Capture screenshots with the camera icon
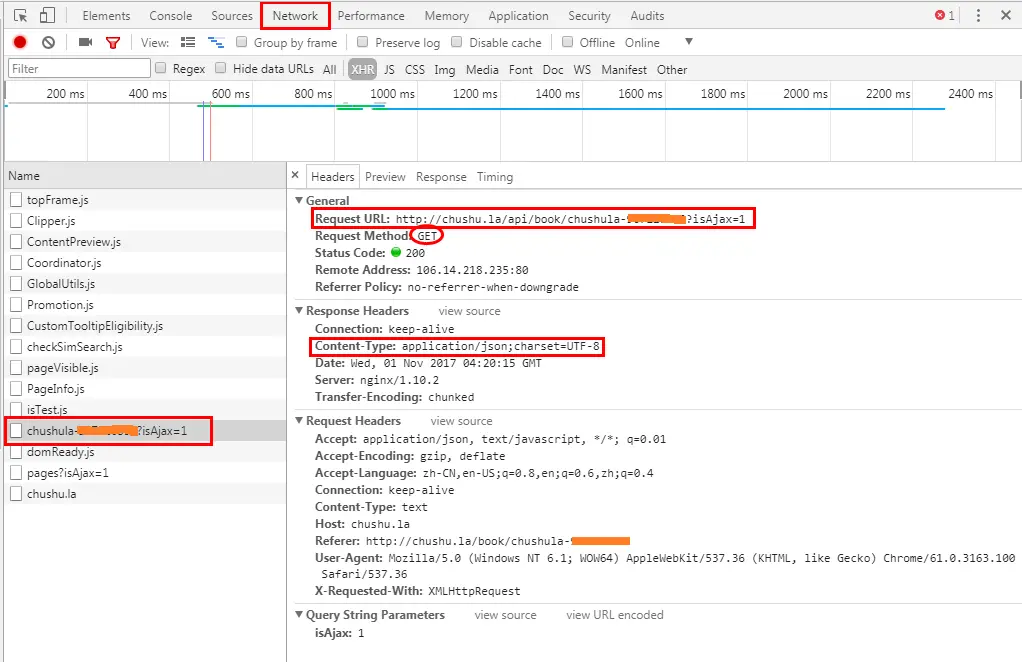This screenshot has height=662, width=1022. [85, 42]
